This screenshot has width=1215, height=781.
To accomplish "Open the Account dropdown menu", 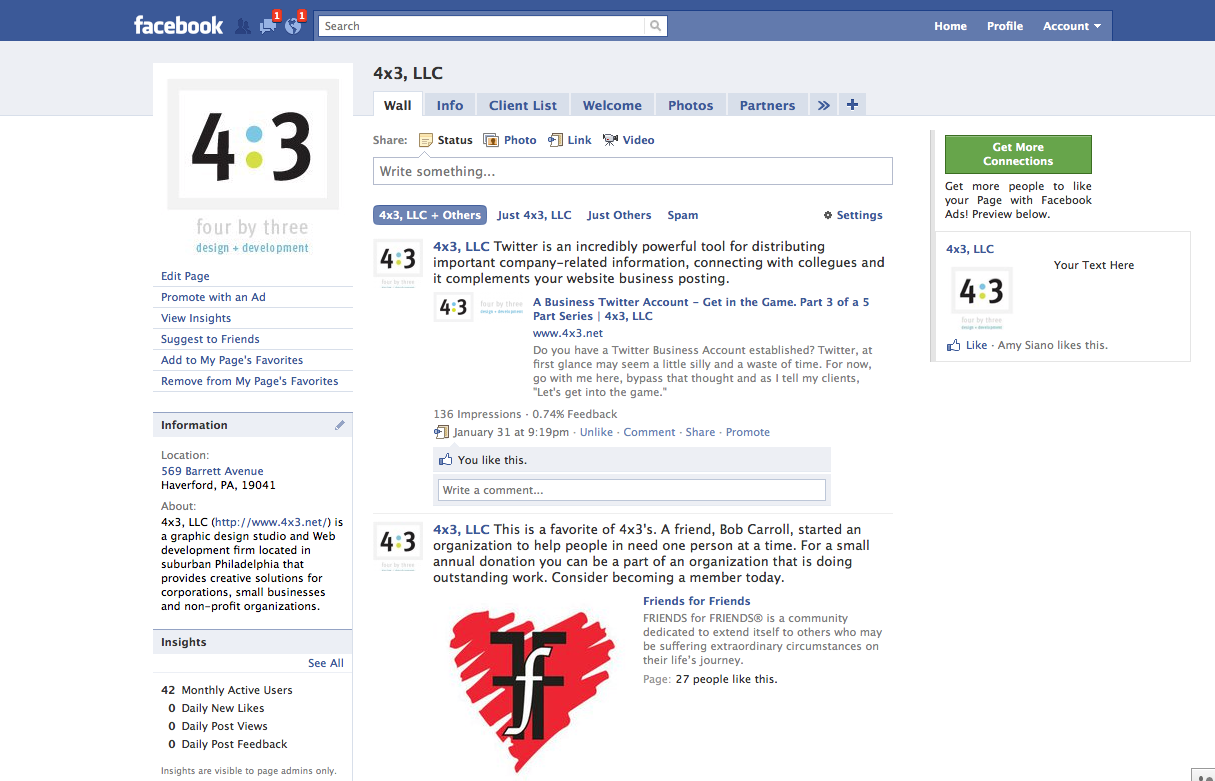I will pos(1071,26).
